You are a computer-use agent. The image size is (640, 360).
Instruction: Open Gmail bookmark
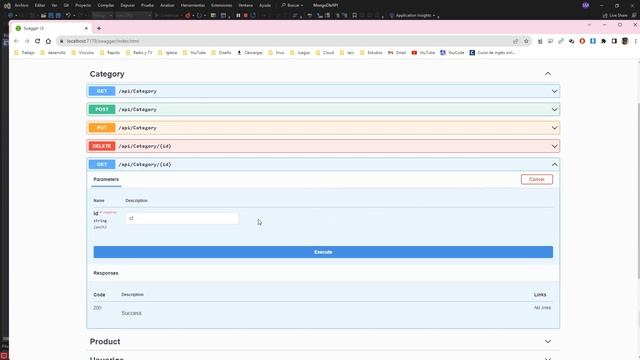pyautogui.click(x=397, y=53)
